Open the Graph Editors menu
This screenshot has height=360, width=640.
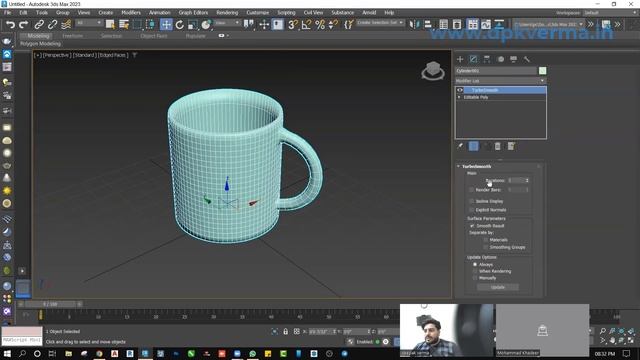coord(193,13)
